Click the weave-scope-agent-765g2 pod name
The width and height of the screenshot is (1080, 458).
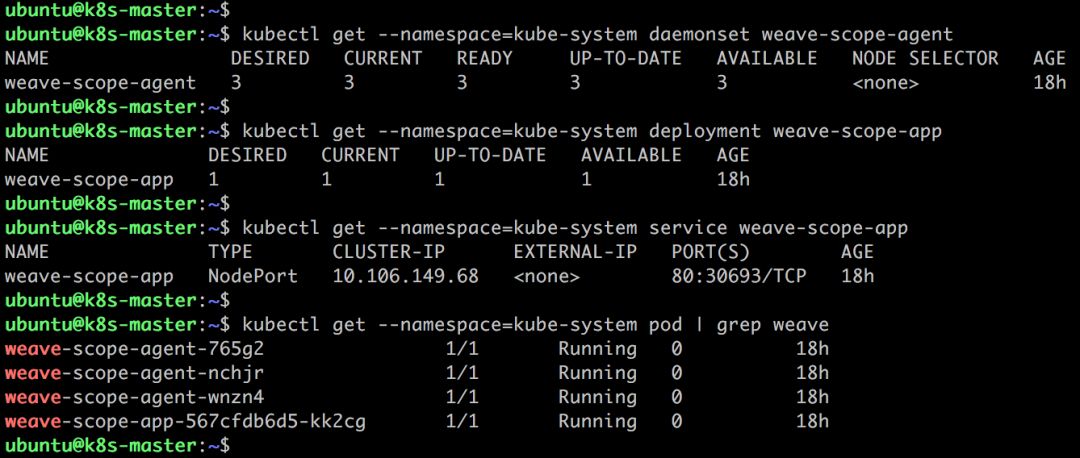134,349
